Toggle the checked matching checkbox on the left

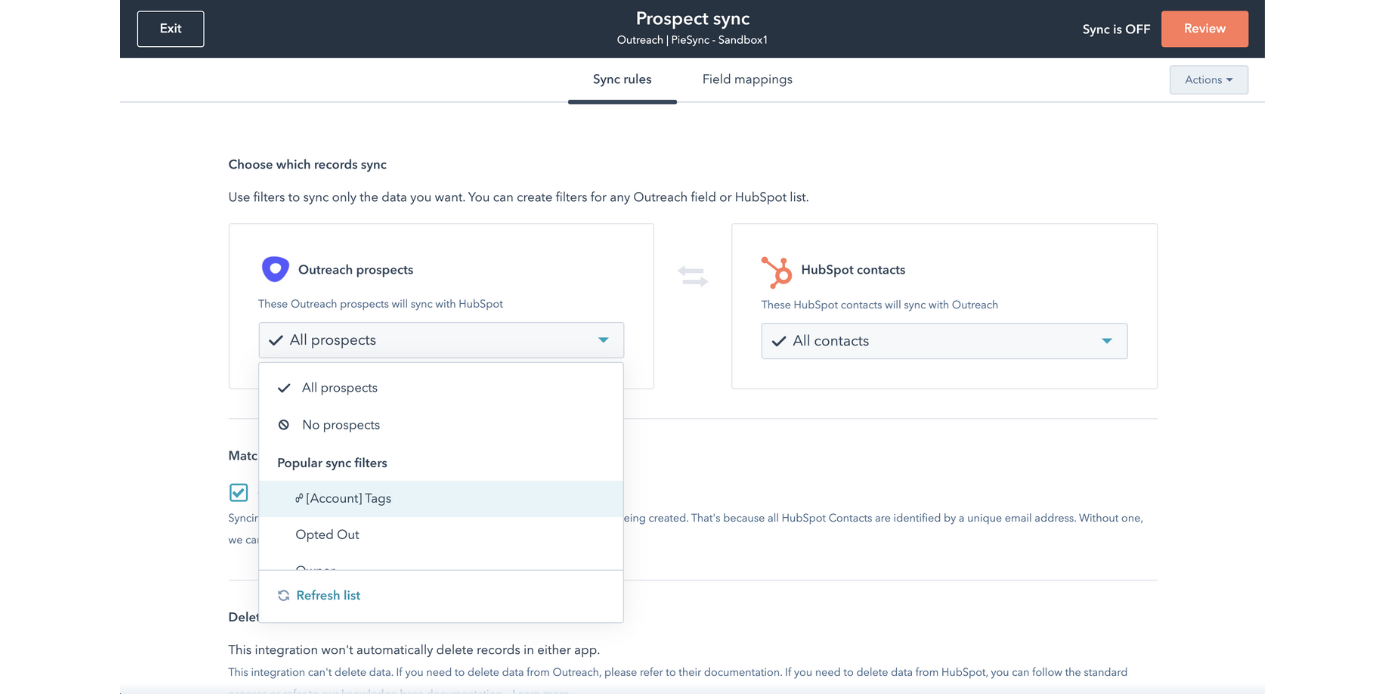[238, 492]
